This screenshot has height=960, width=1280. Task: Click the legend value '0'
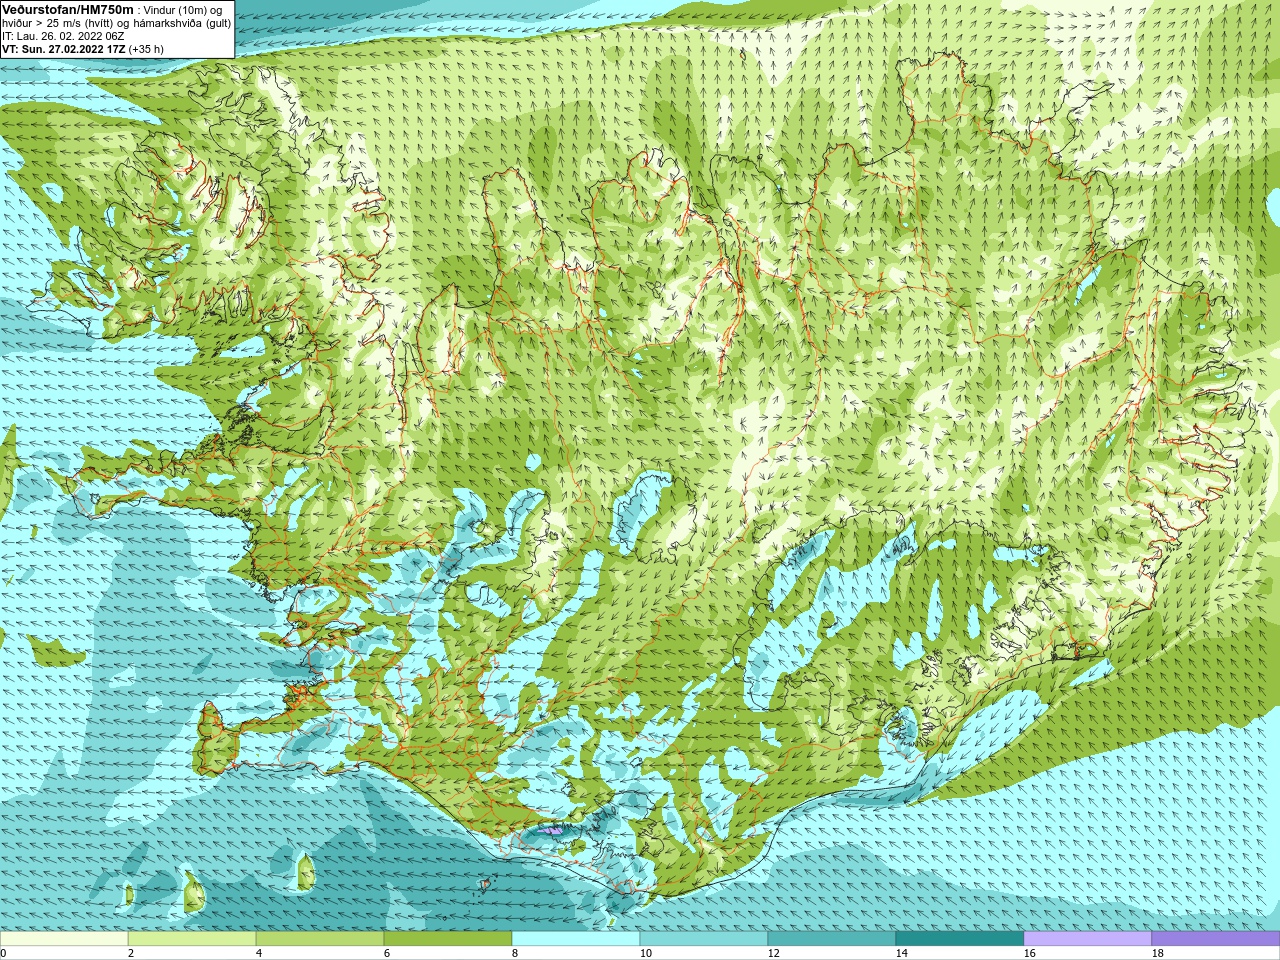tap(3, 953)
